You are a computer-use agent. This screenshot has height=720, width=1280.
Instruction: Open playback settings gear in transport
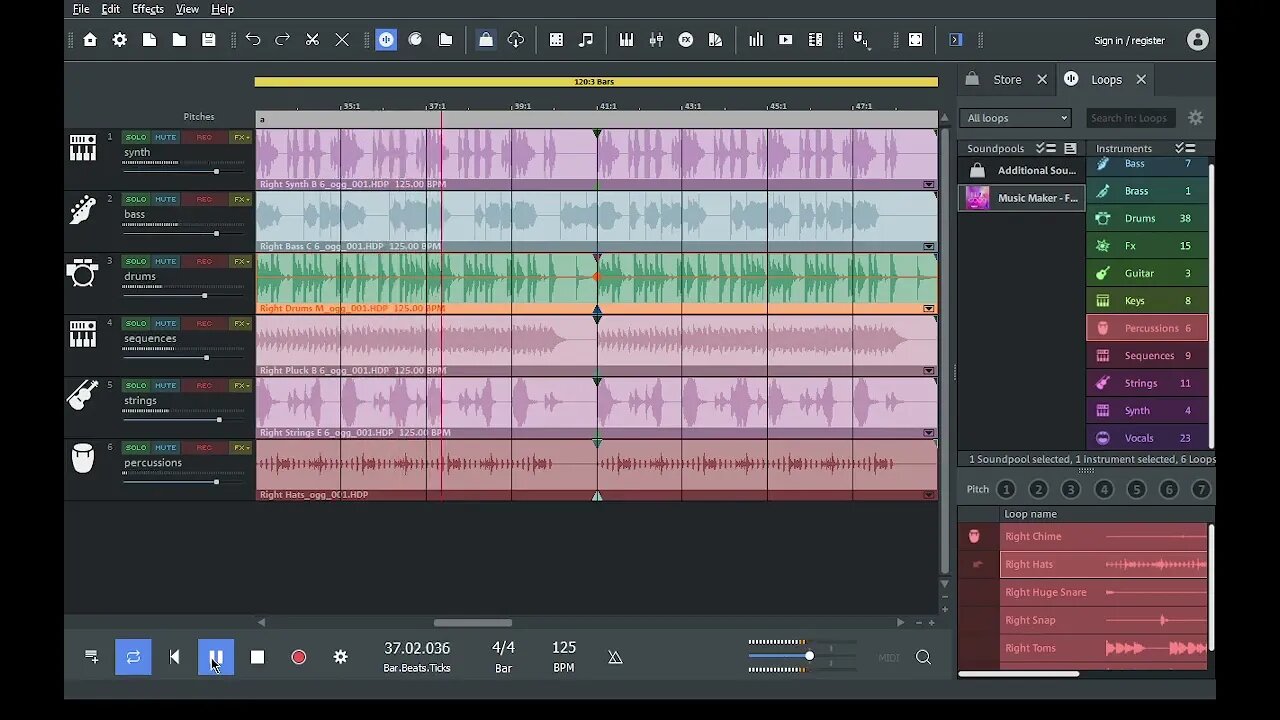coord(340,657)
